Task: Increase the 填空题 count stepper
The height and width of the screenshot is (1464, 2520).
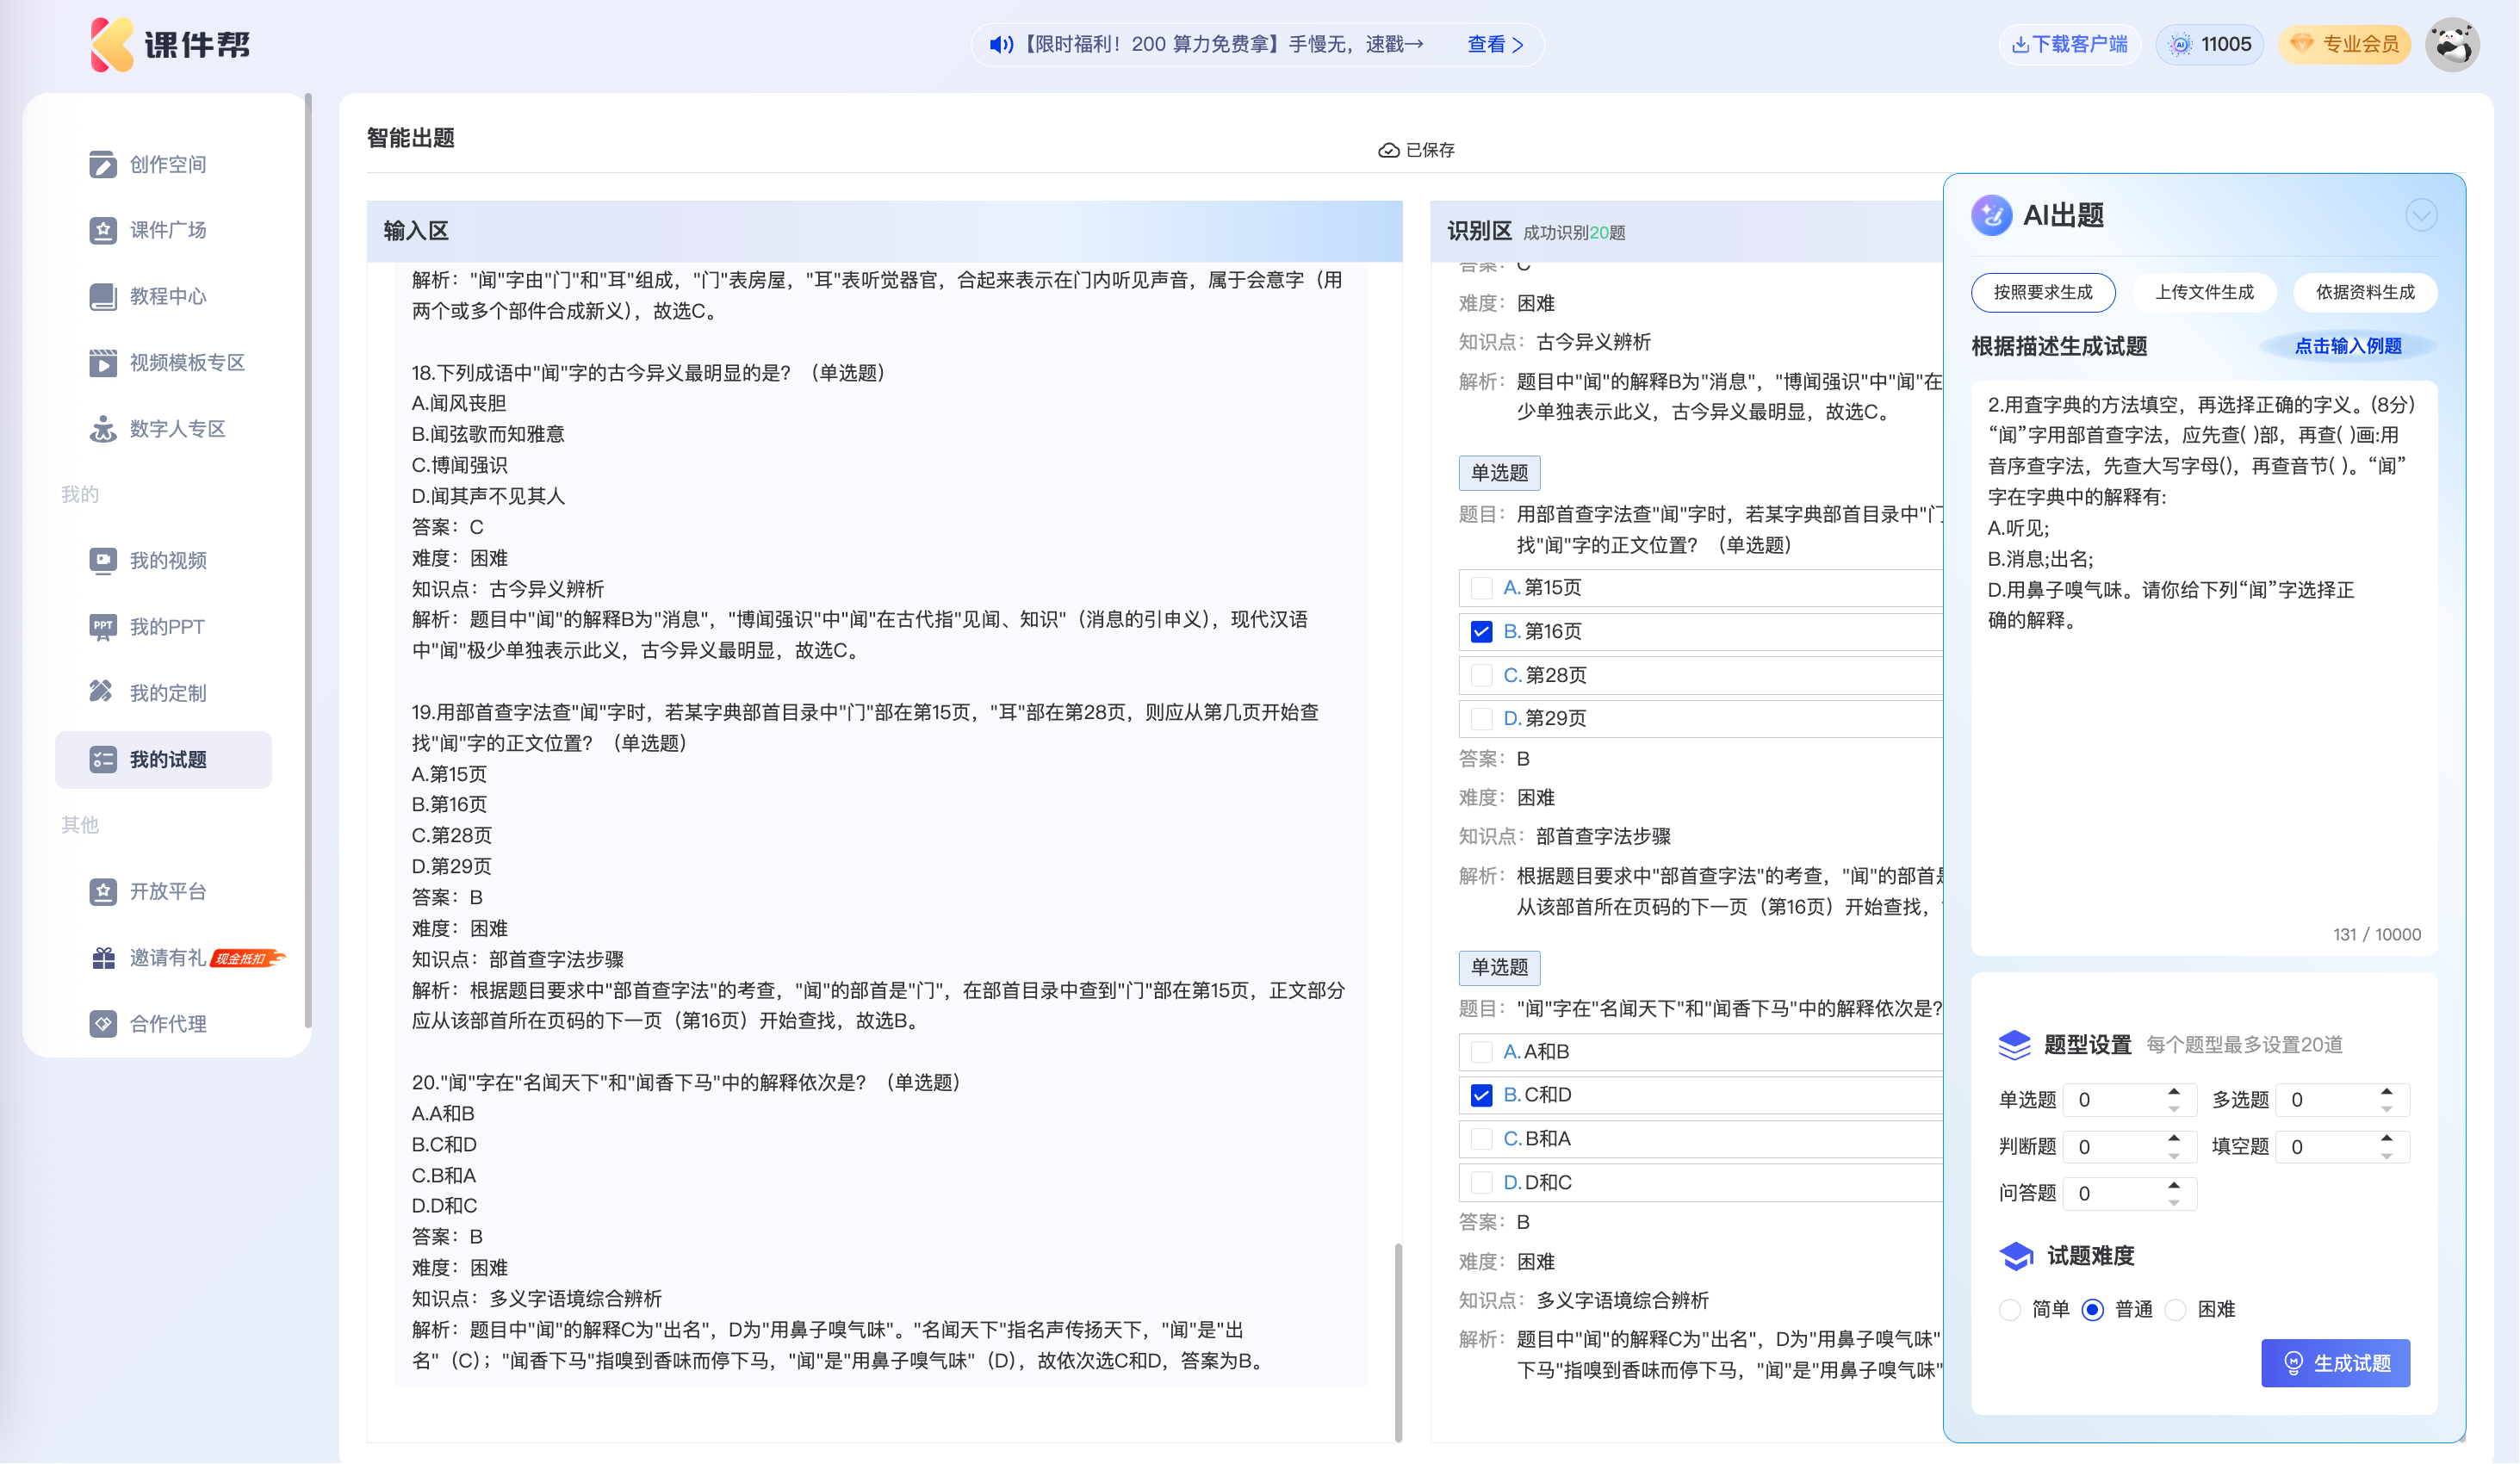Action: [2386, 1139]
